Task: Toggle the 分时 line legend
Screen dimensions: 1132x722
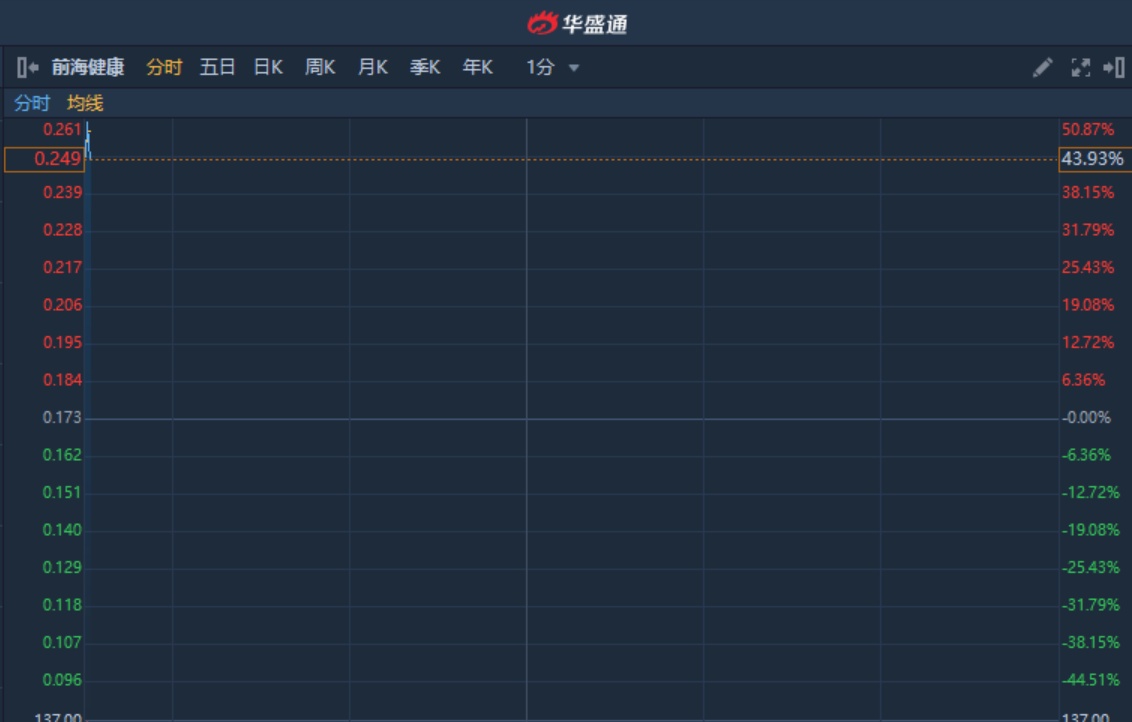Action: pyautogui.click(x=32, y=103)
